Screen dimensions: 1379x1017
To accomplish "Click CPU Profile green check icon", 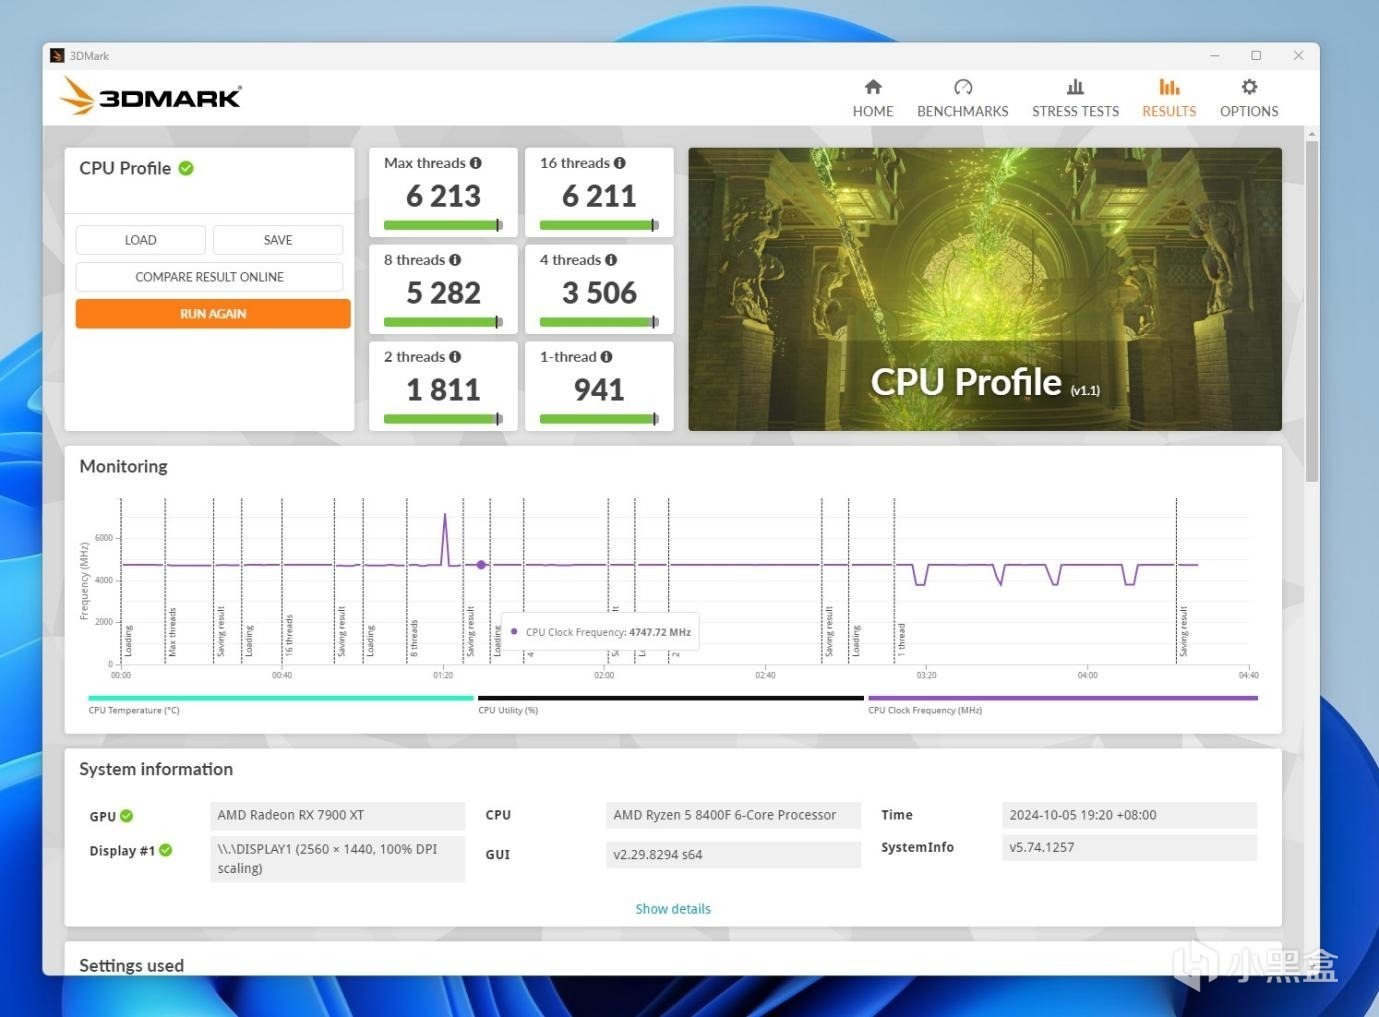I will (186, 168).
